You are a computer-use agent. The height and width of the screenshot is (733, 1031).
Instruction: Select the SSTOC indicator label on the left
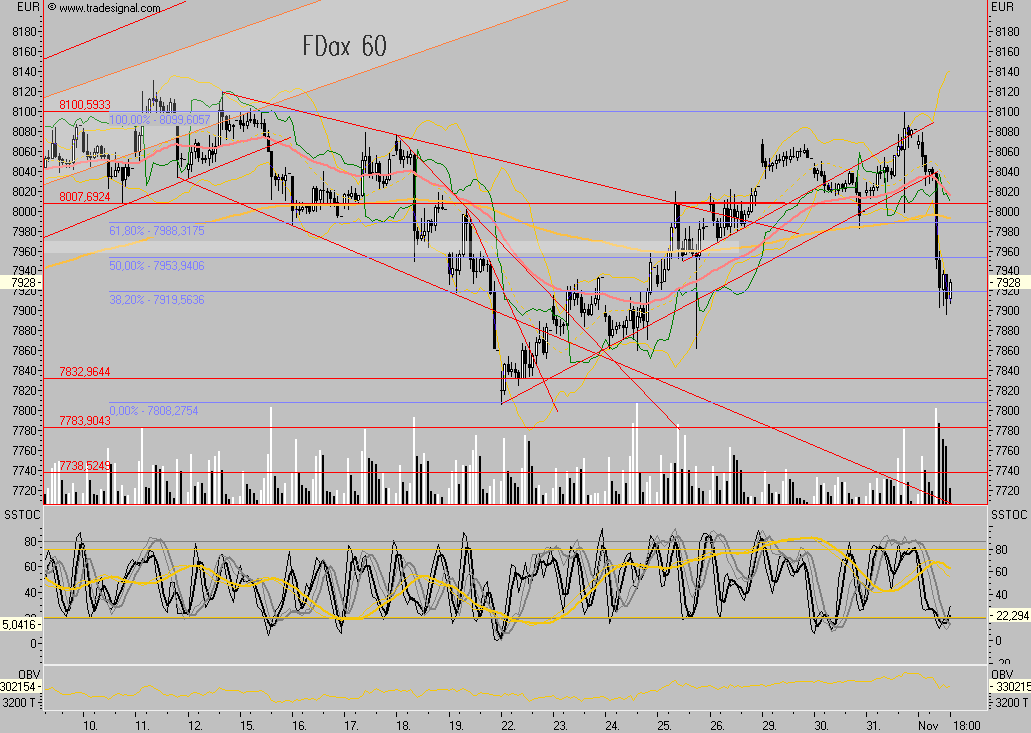point(22,513)
